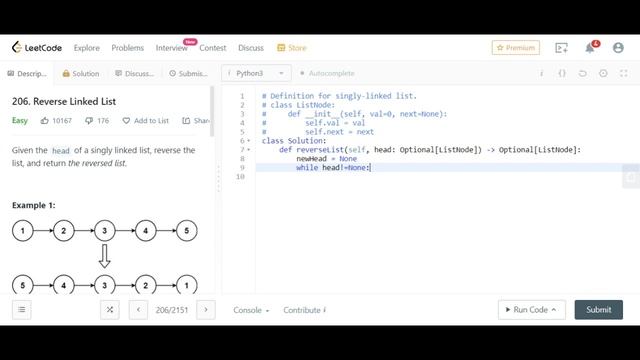
Task: Click the Run Code button
Action: [x=531, y=310]
